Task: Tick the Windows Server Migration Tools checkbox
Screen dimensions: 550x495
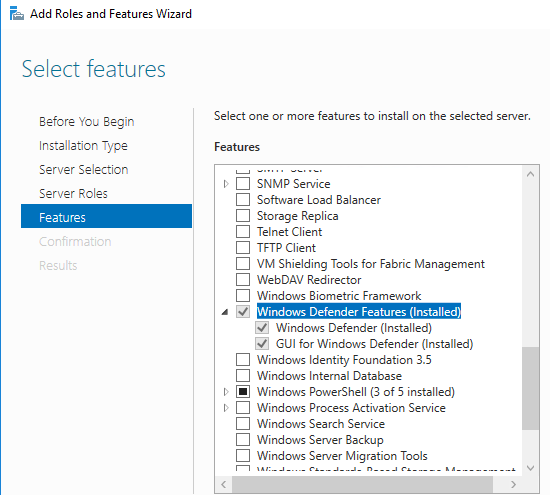Action: tap(243, 455)
